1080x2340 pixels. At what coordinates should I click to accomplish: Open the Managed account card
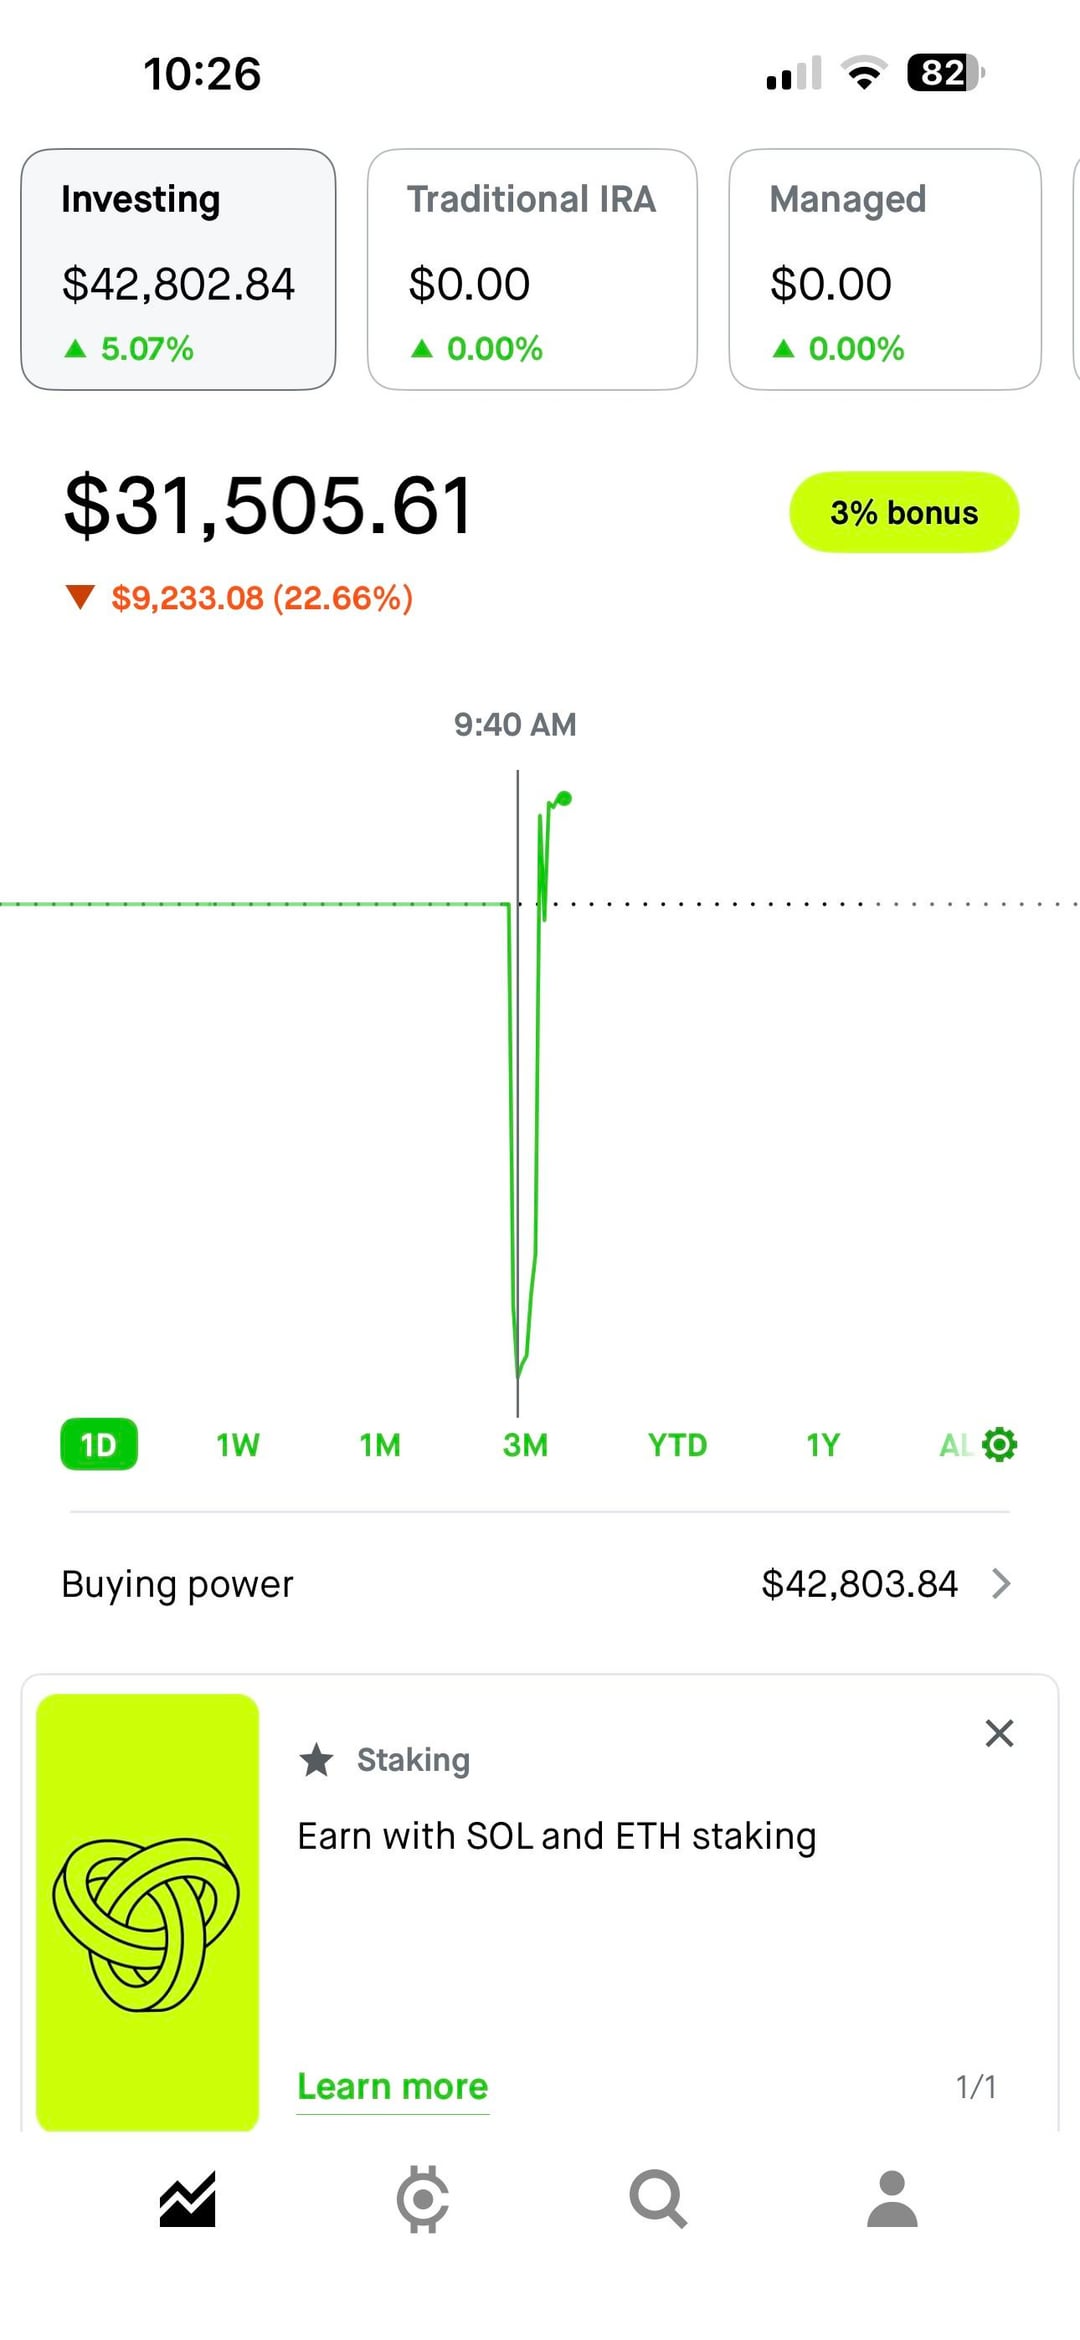[885, 269]
